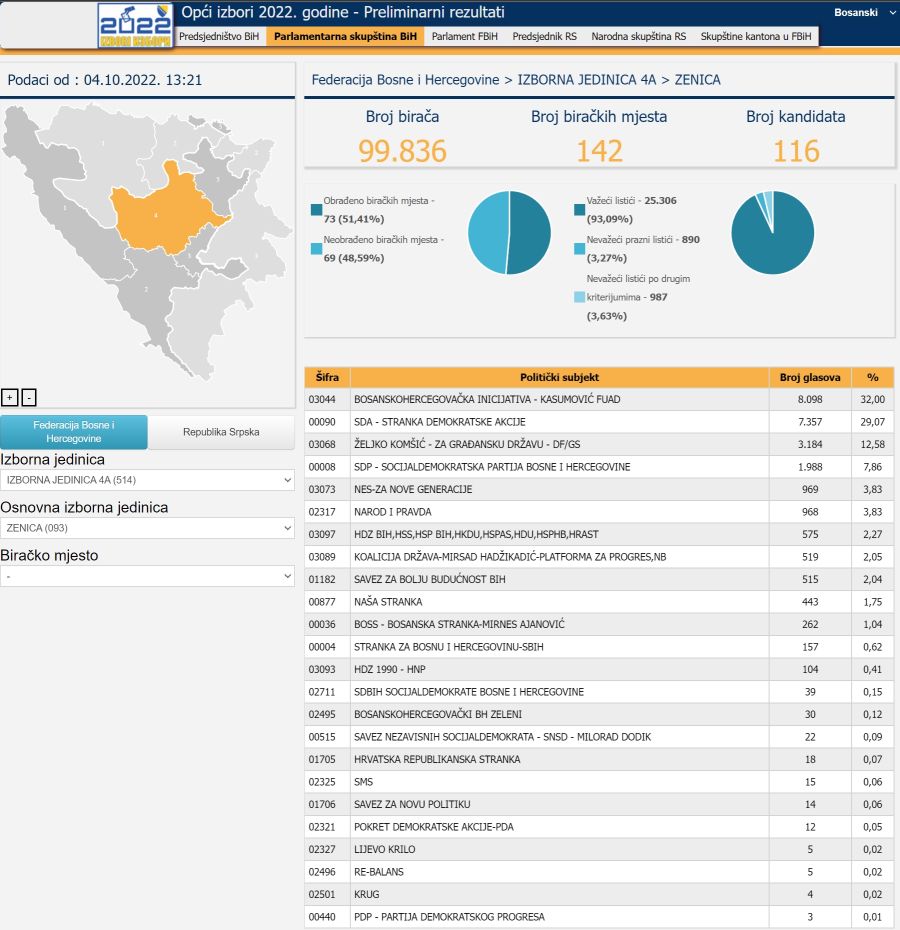900x930 pixels.
Task: Click the highlighted orange region on map
Action: 165,210
